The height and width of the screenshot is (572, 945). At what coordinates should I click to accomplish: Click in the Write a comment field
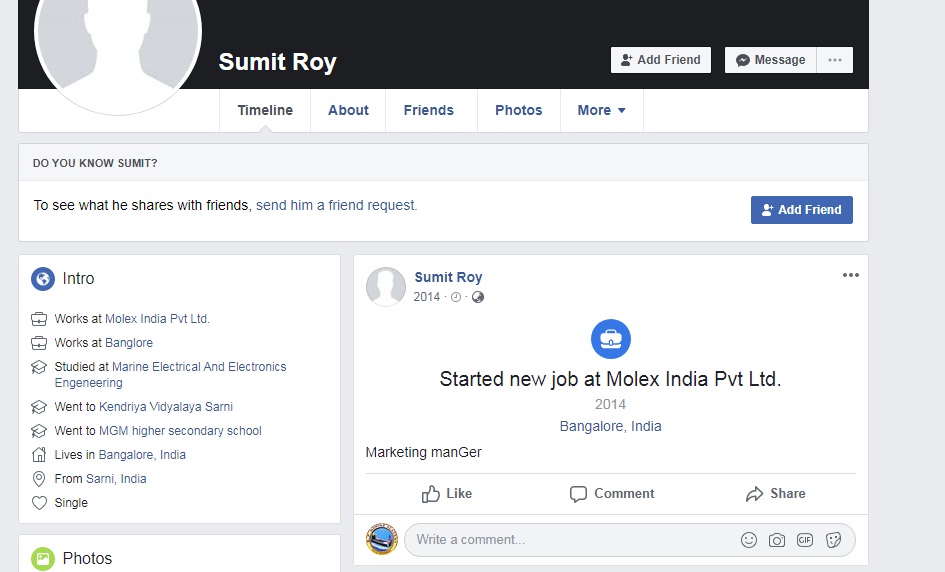[570, 540]
